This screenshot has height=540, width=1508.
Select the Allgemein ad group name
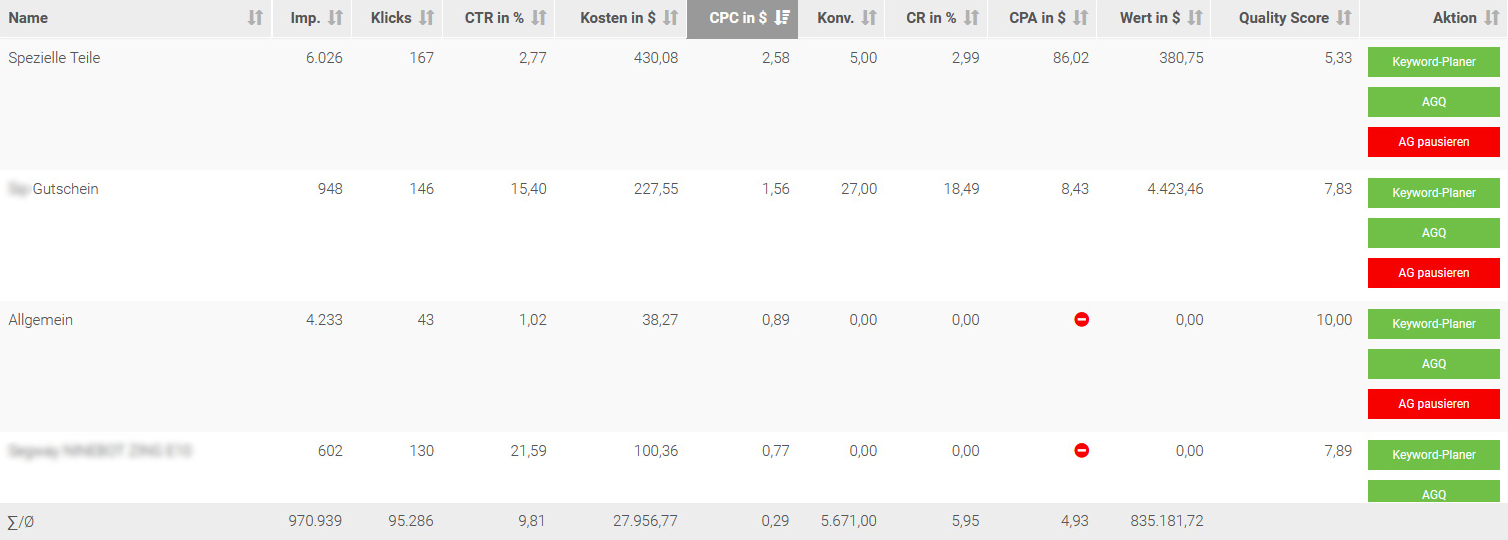click(x=40, y=320)
